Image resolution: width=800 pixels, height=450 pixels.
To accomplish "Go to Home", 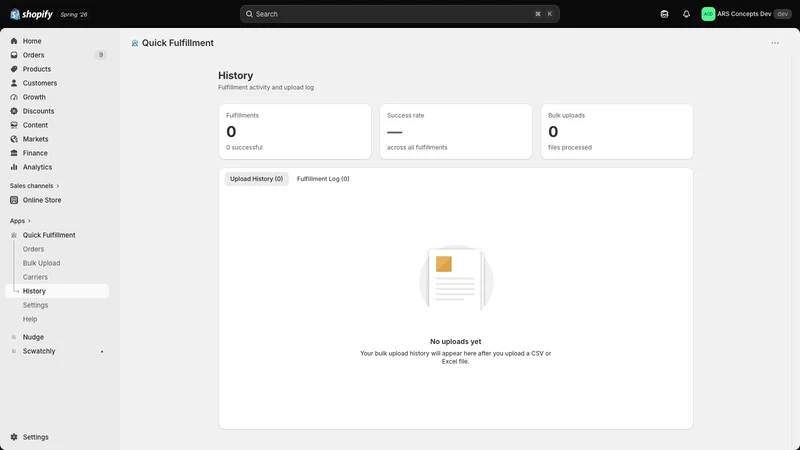I will coord(32,41).
